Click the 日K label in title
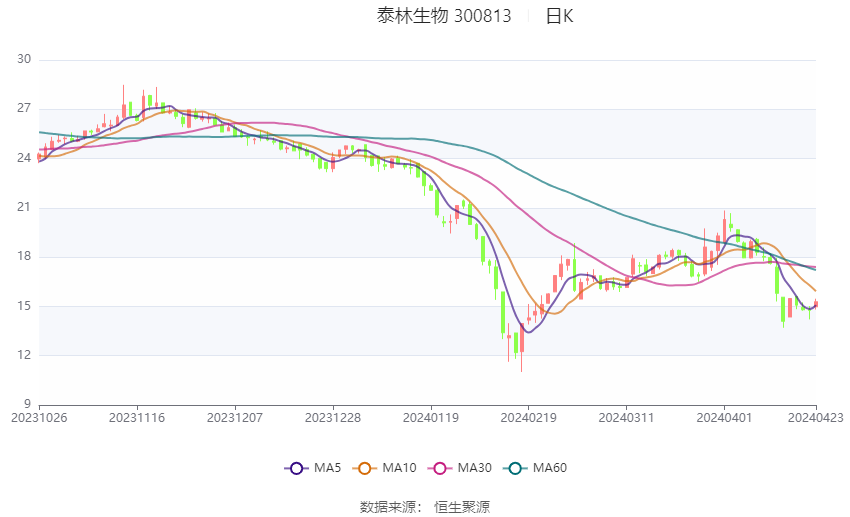The height and width of the screenshot is (517, 850). 559,15
